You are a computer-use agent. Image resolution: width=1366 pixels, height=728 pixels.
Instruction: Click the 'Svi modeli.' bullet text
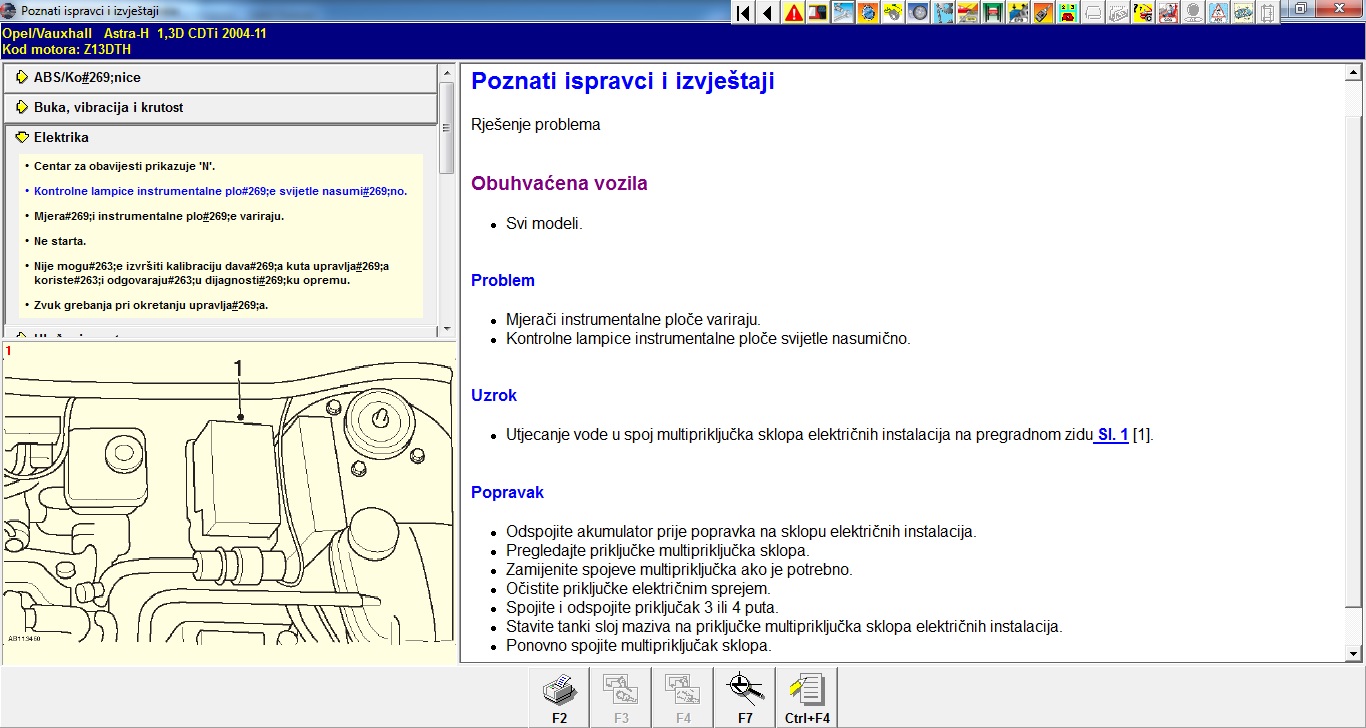pos(544,224)
